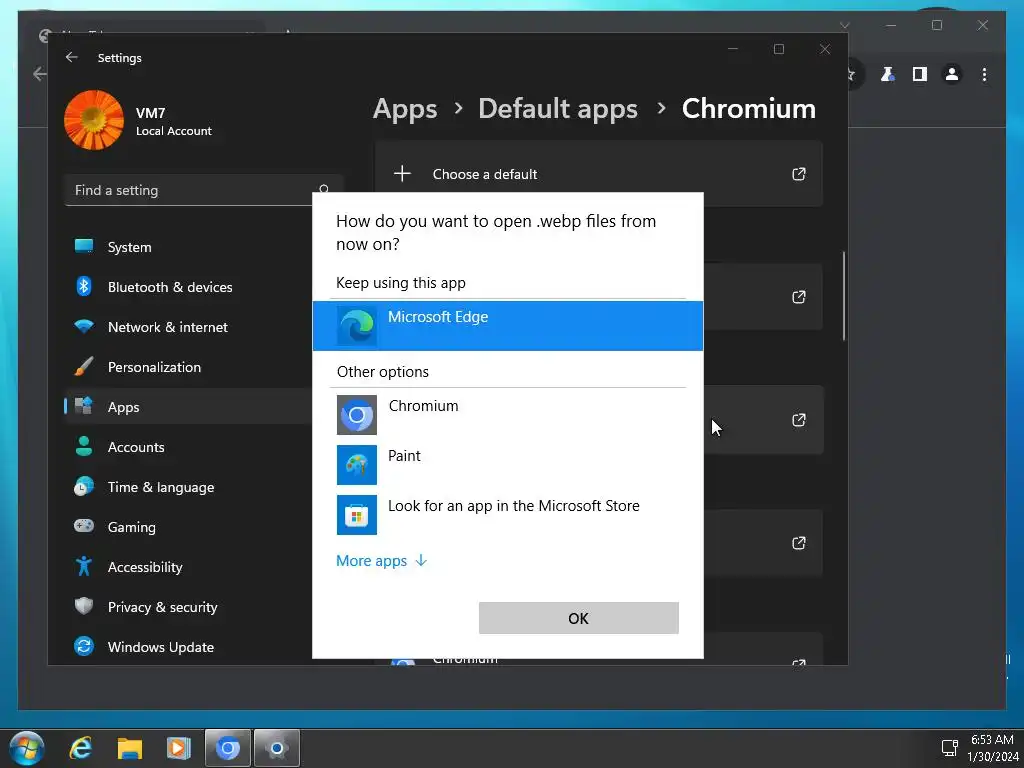Click the VM7 Local Account profile picture
The image size is (1024, 768).
coord(94,120)
